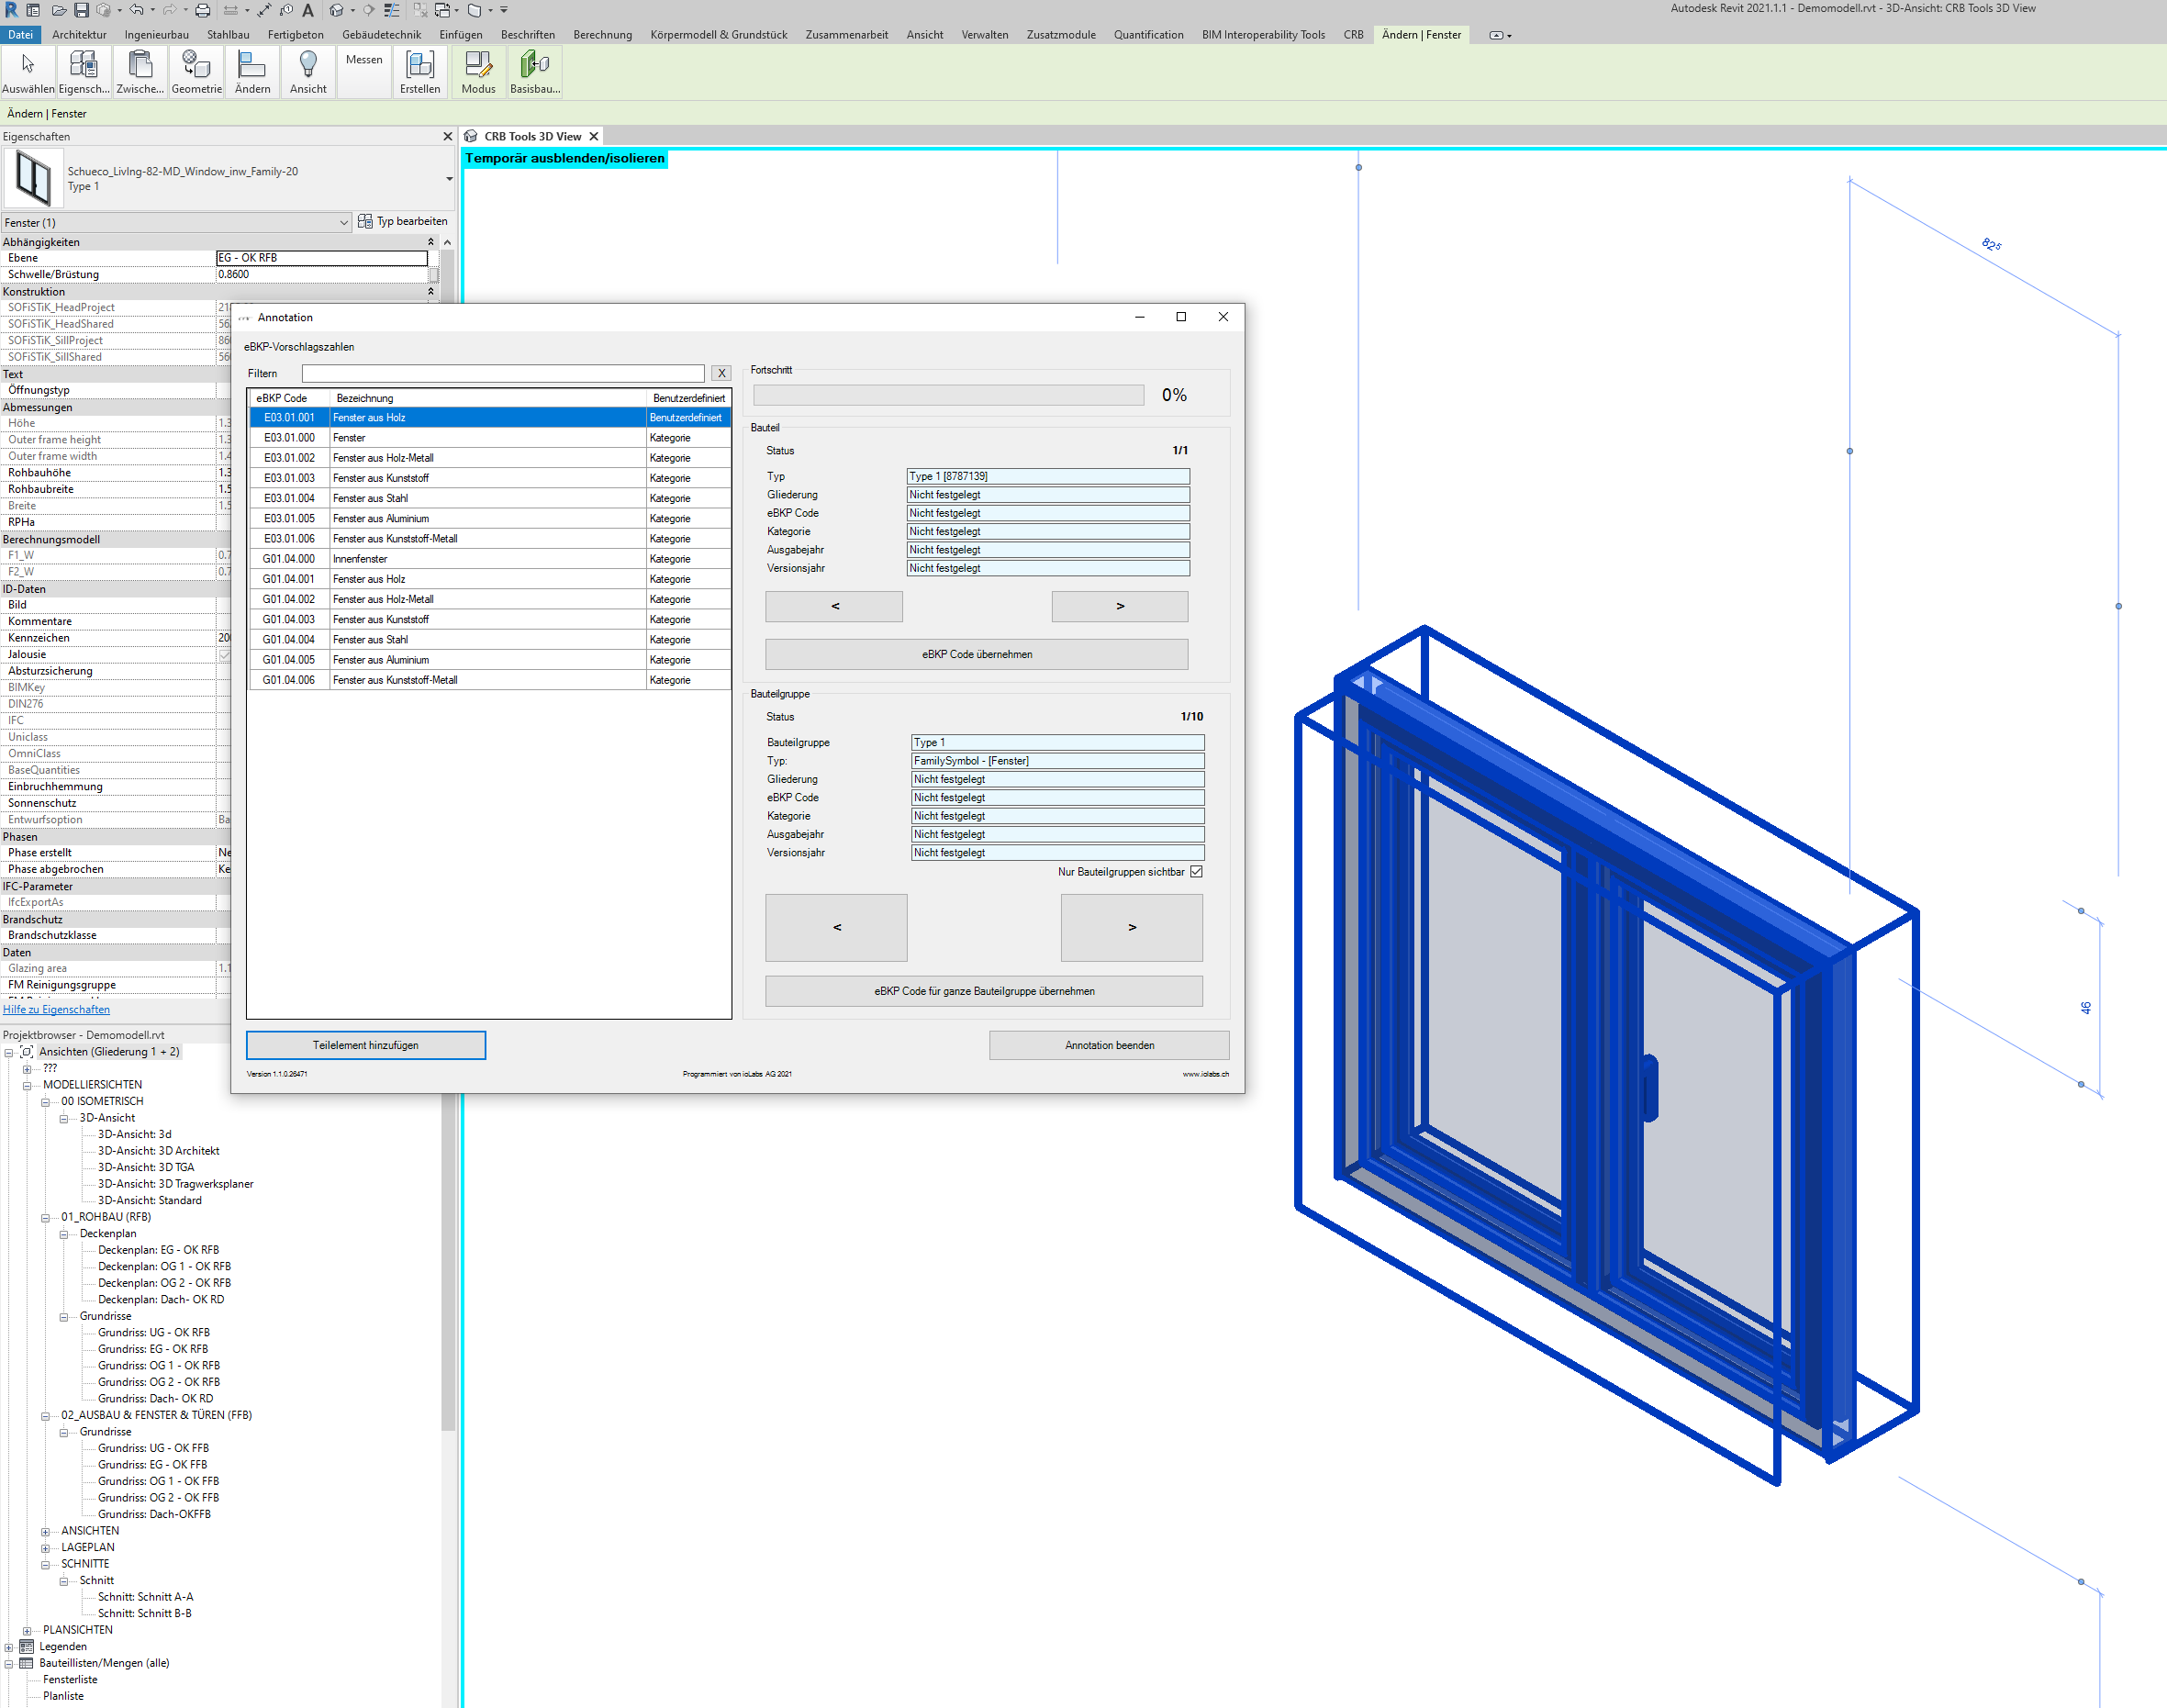Click previous '<' button in Bauteilgruppe section
This screenshot has width=2167, height=1708.
[x=836, y=927]
